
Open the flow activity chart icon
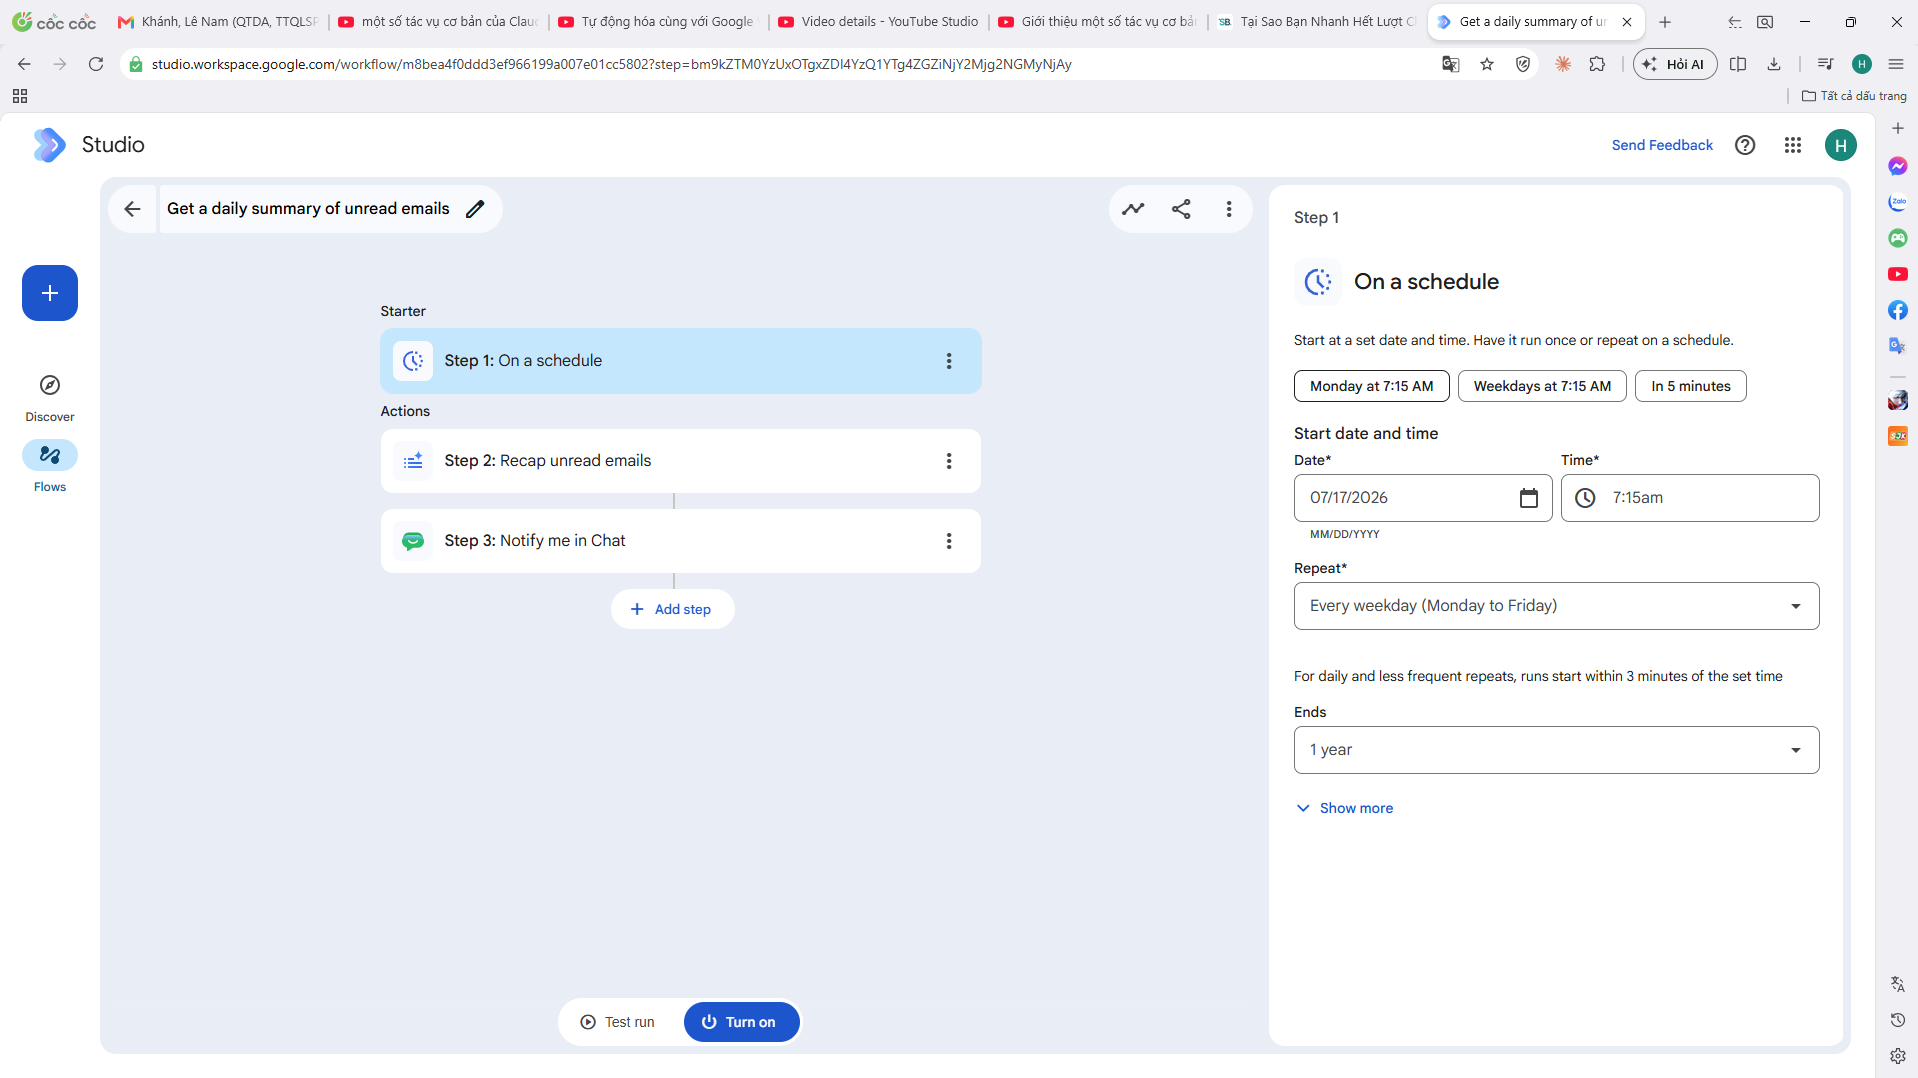[1133, 209]
